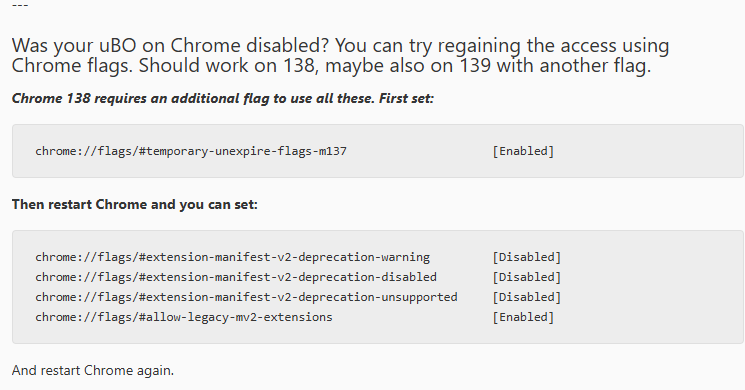Click the heading "Was your uBO on Chrome disabled?"

click(171, 46)
